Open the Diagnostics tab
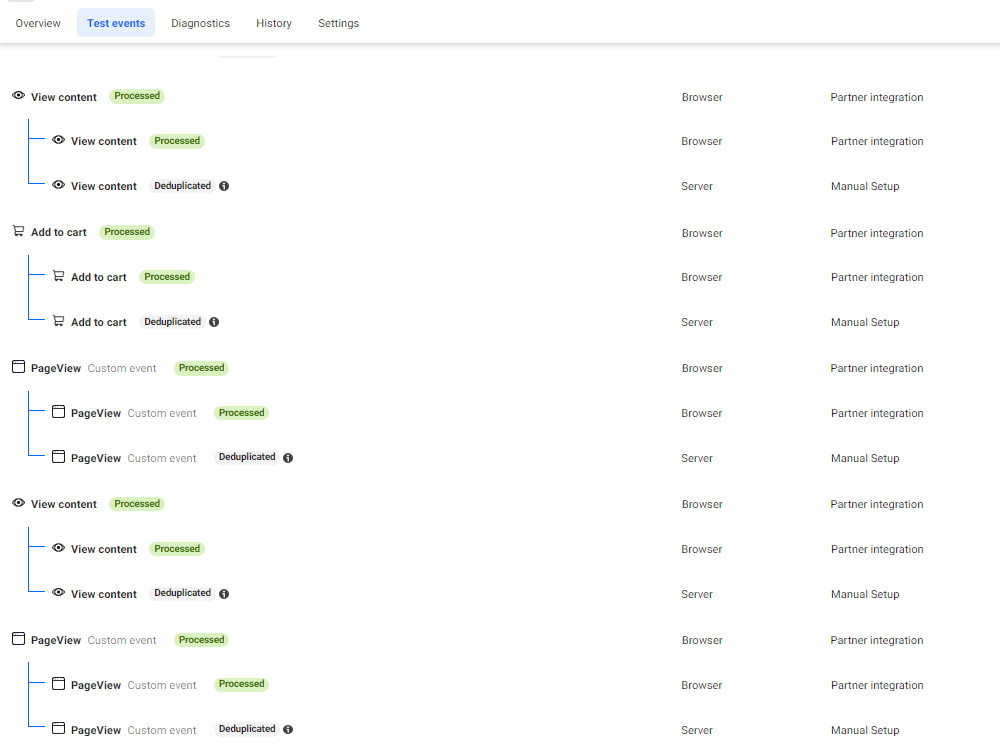Image resolution: width=1000 pixels, height=750 pixels. tap(200, 22)
